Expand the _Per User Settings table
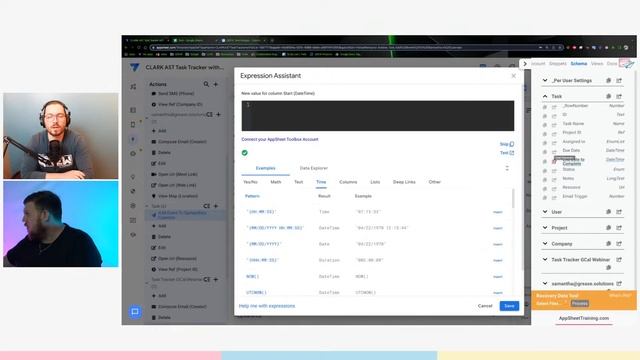The width and height of the screenshot is (640, 360). pos(545,80)
